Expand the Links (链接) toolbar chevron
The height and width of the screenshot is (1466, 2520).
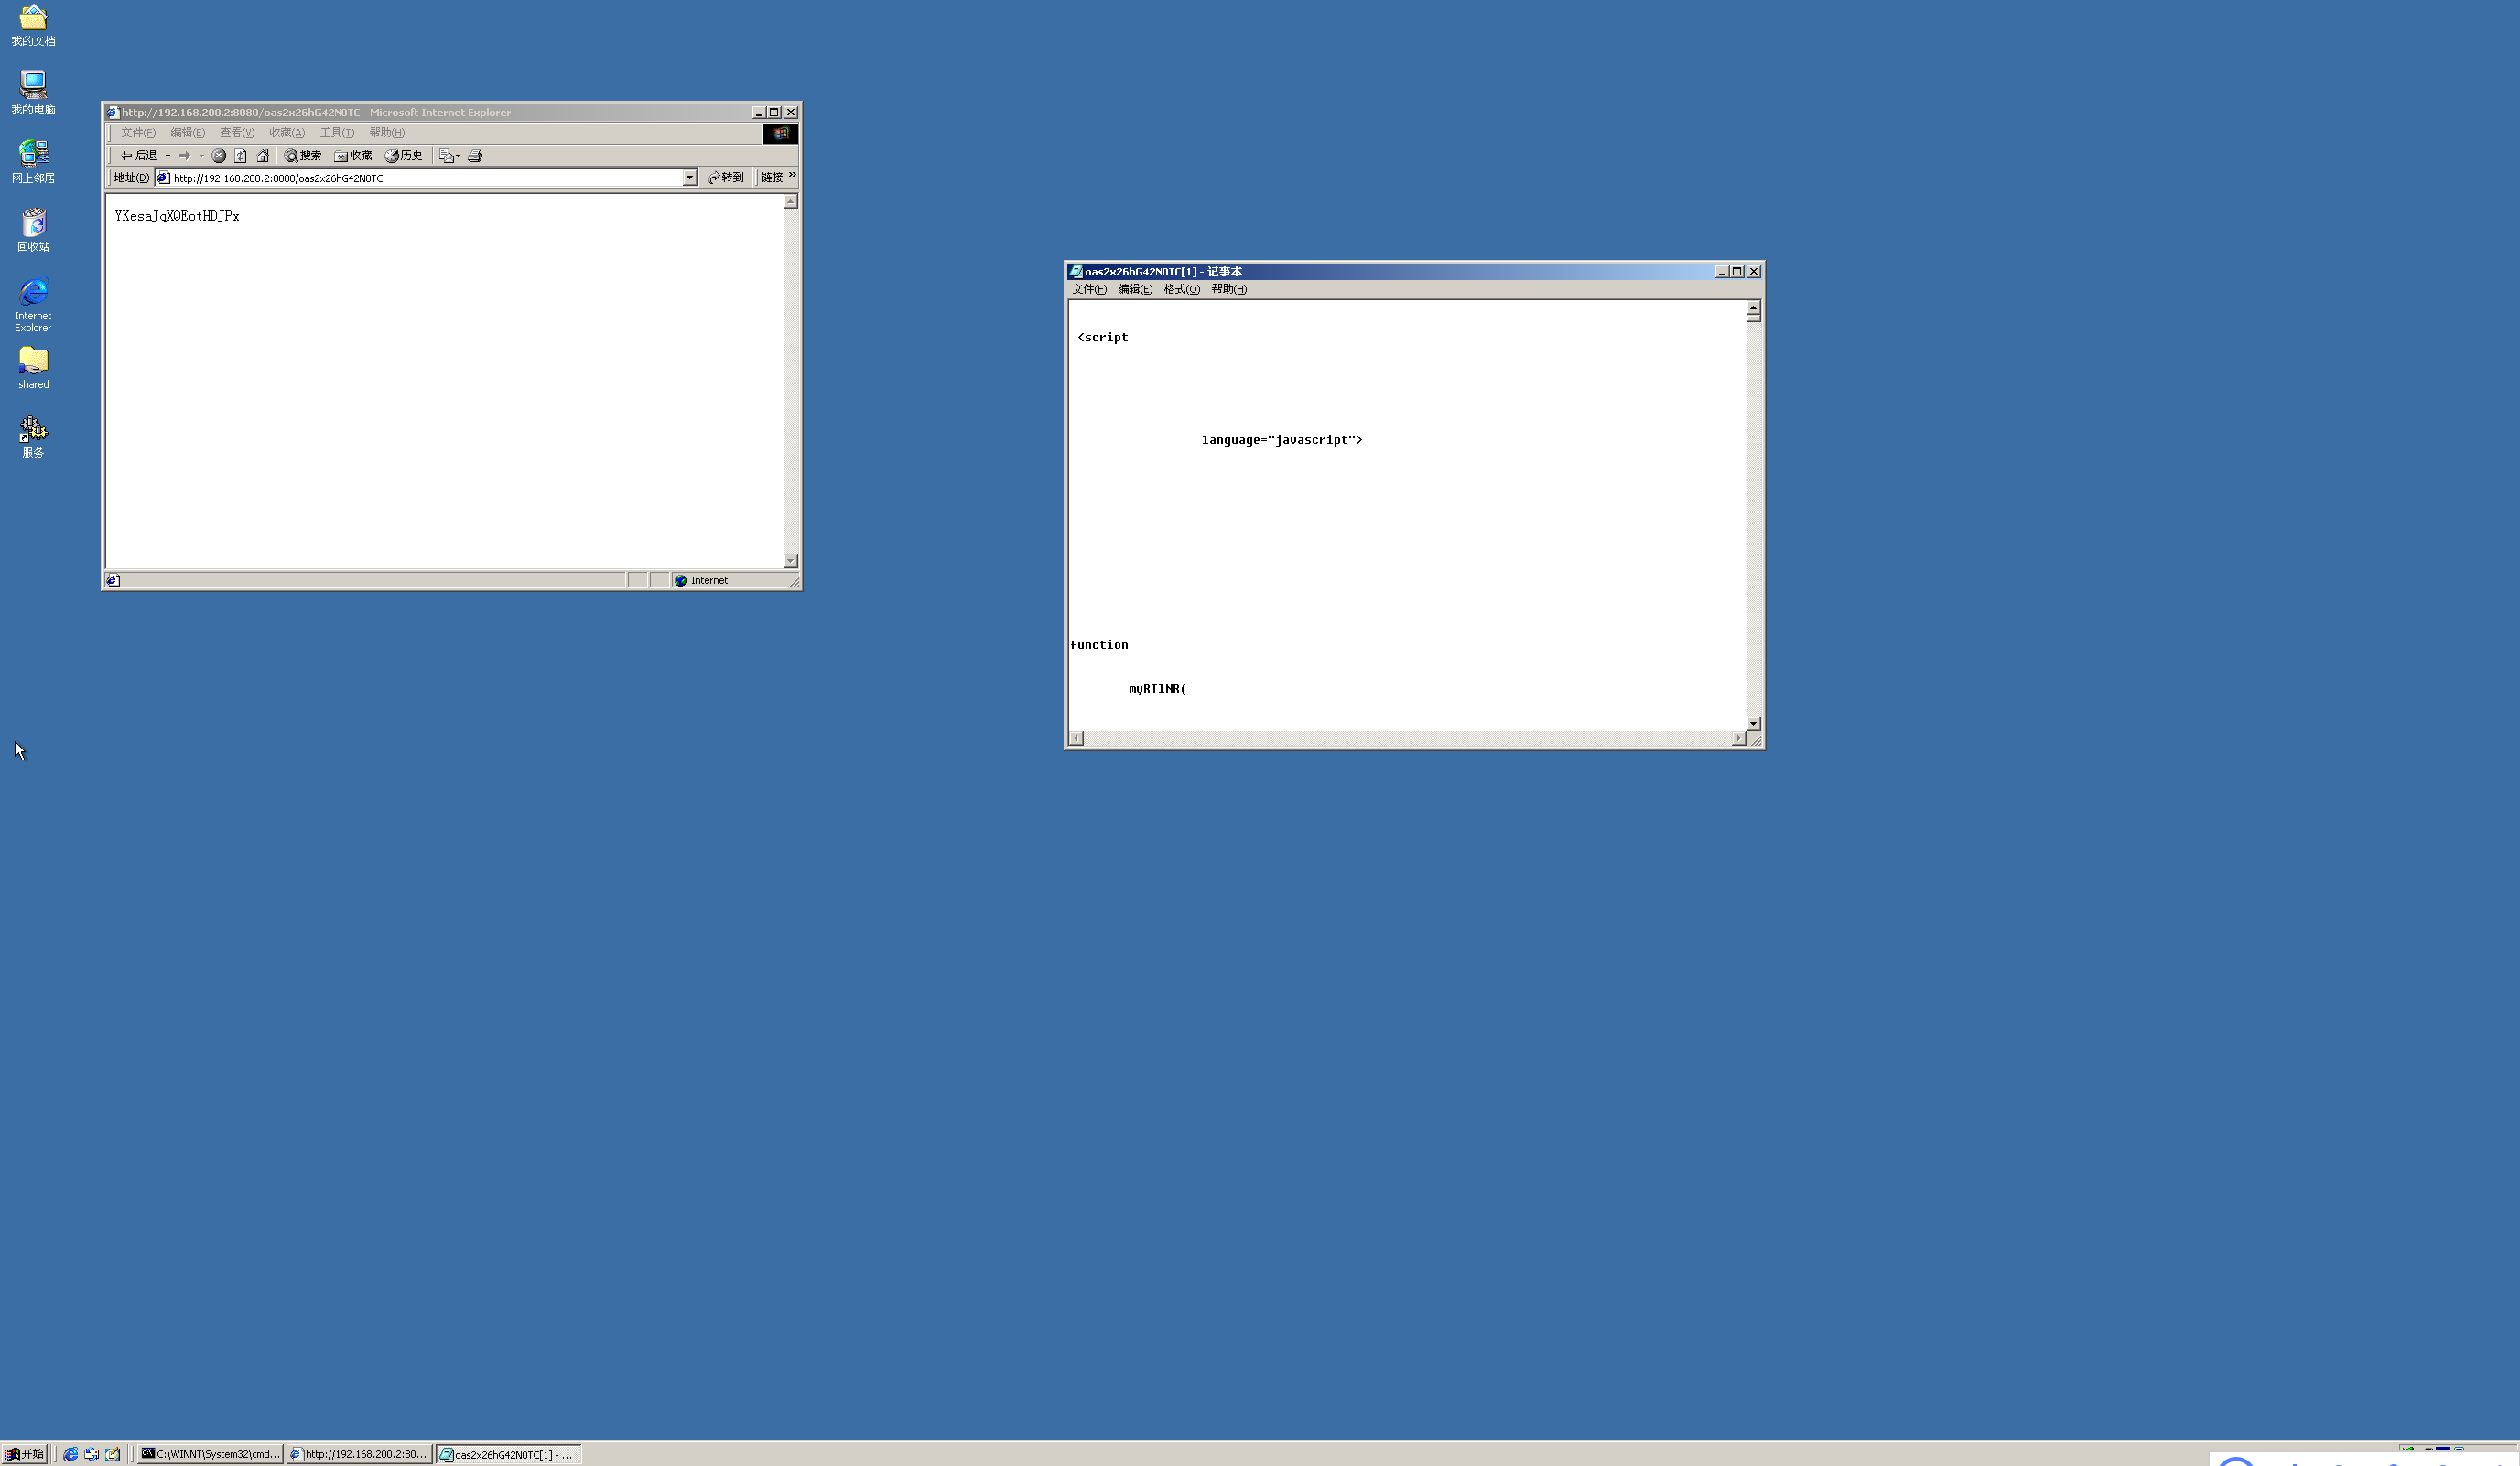tap(792, 176)
